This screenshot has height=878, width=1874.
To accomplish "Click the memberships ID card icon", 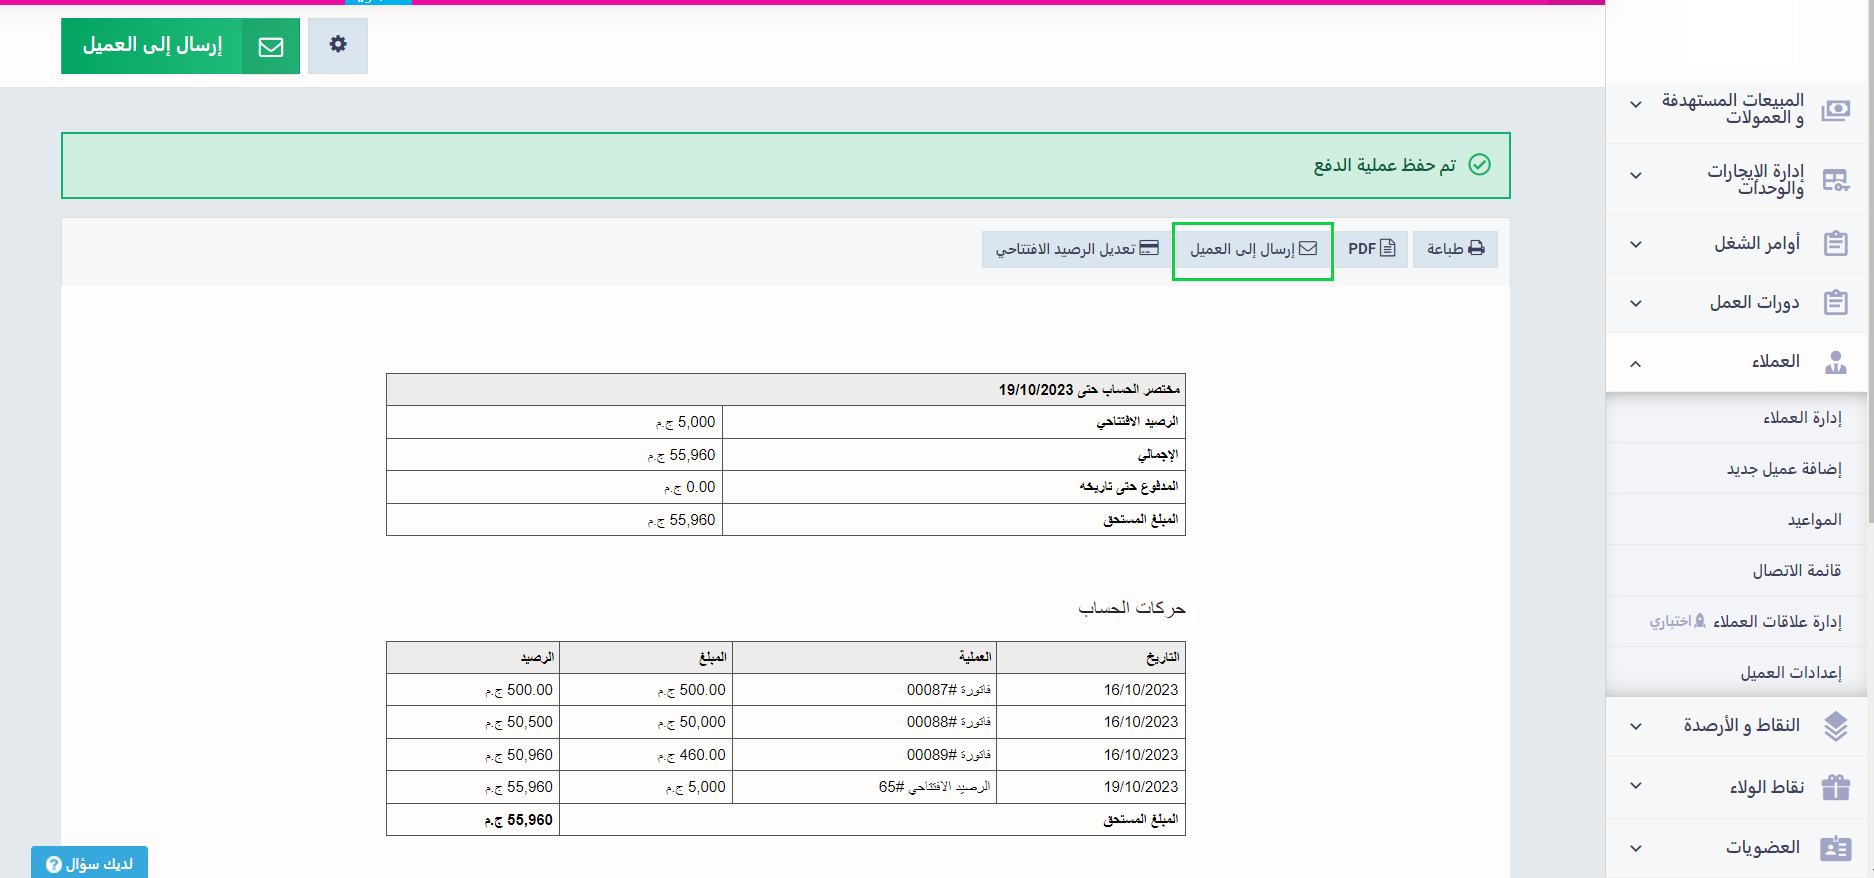I will point(1835,848).
